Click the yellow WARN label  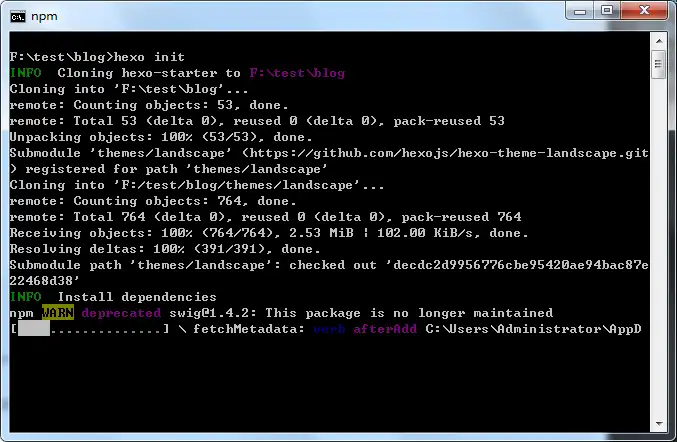[x=58, y=313]
